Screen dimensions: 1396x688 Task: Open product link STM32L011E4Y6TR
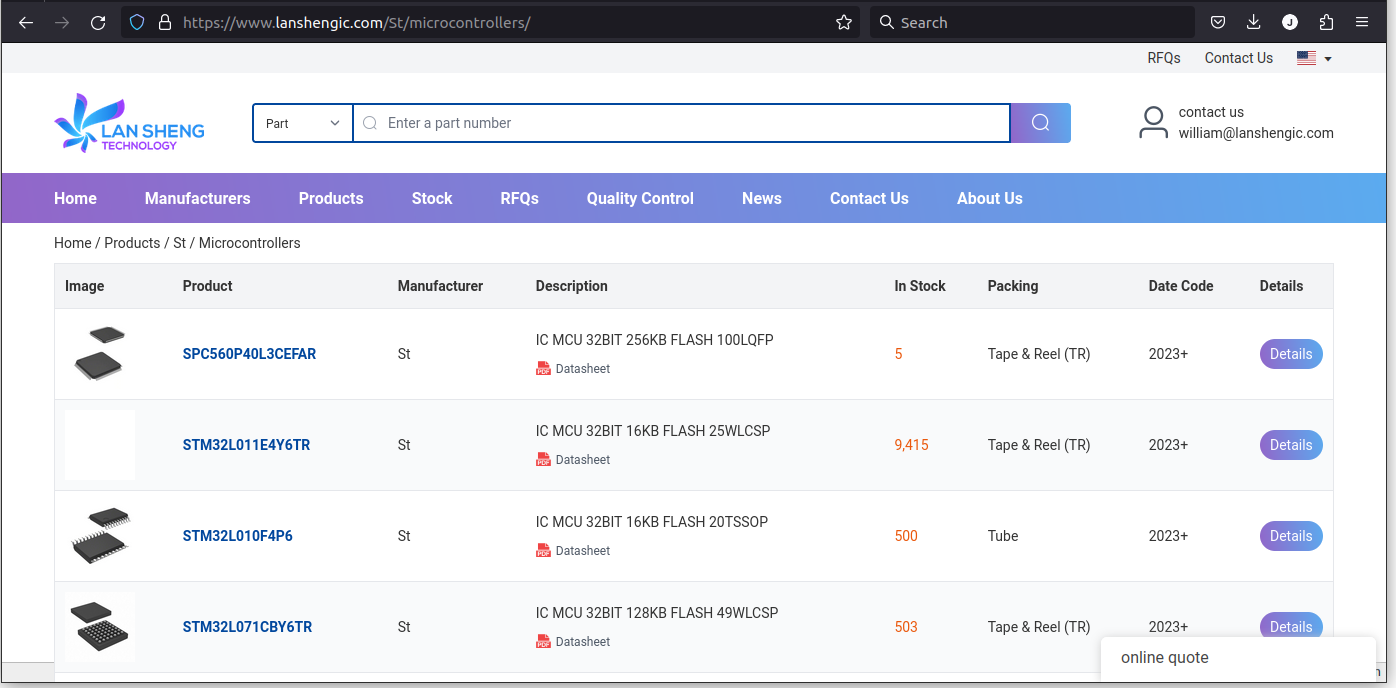[246, 445]
